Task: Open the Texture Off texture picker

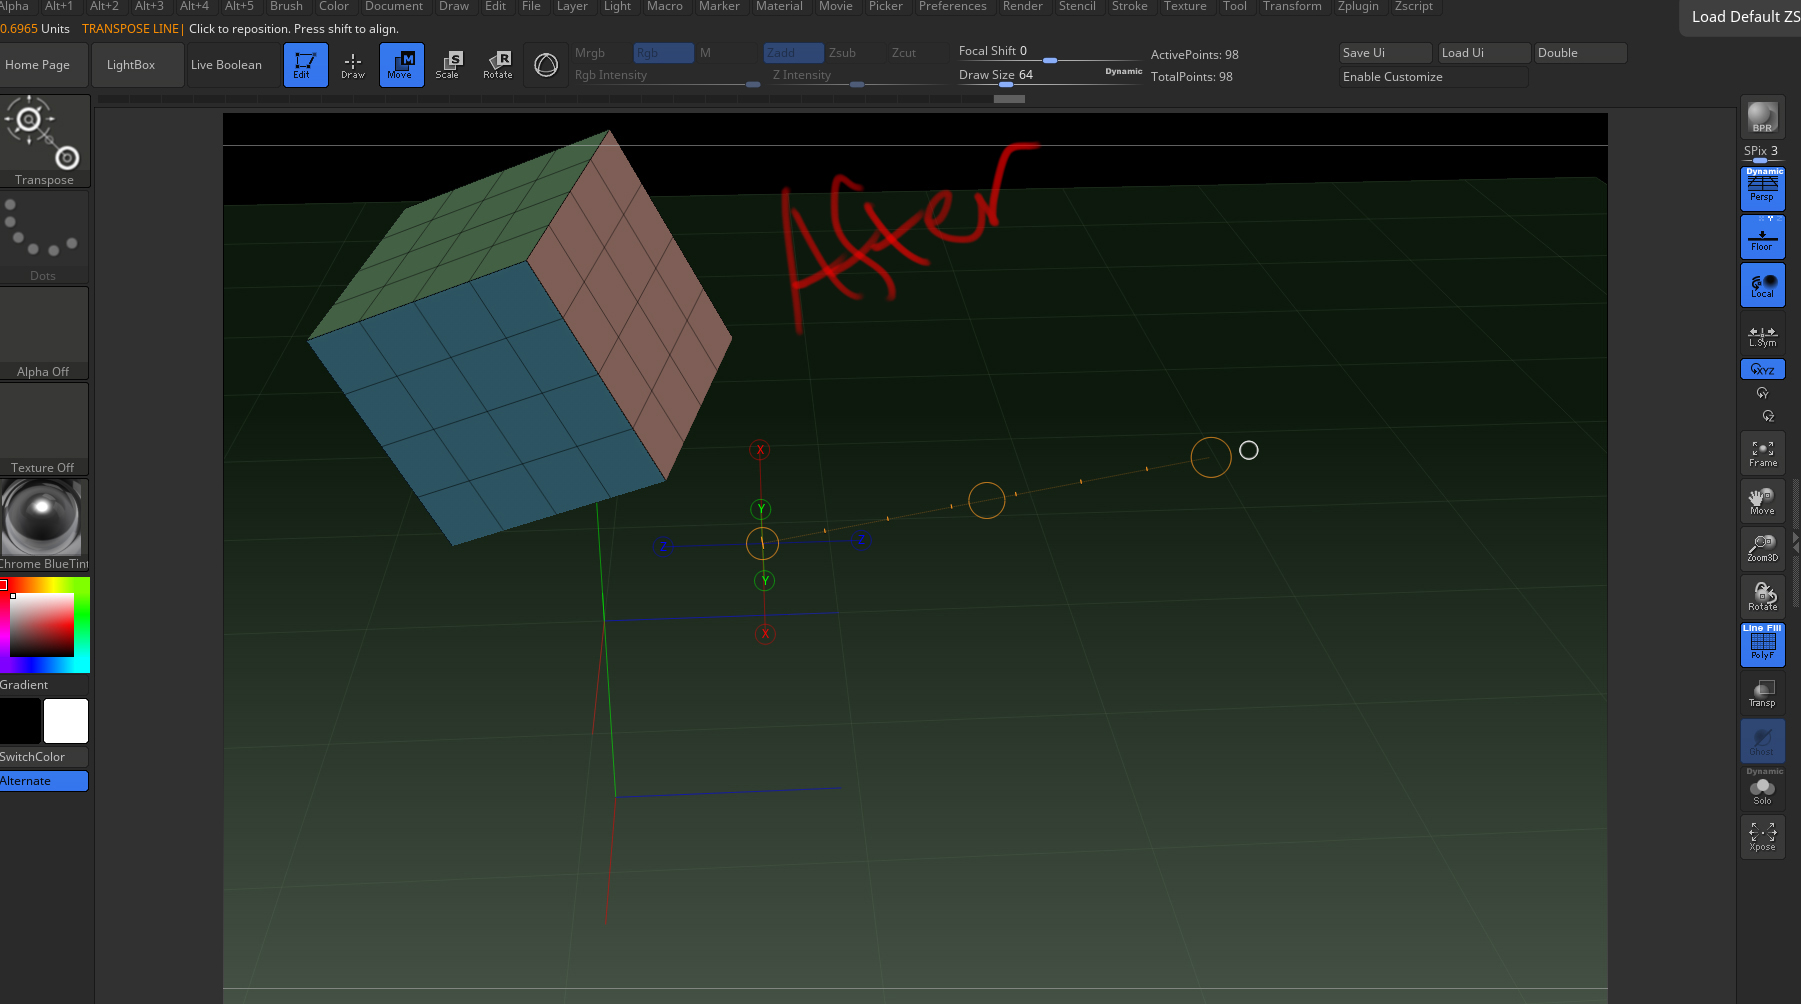Action: point(44,429)
